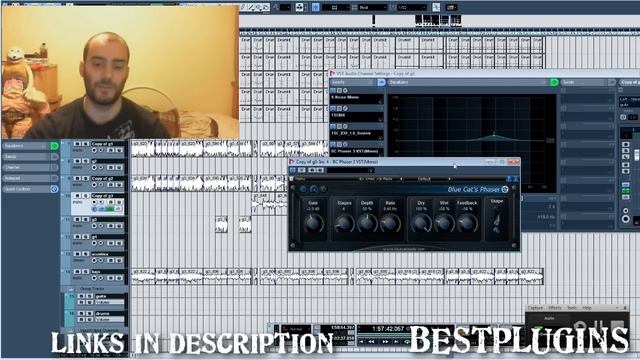Toggle the green EQ power button in Channel Settings

tap(554, 82)
